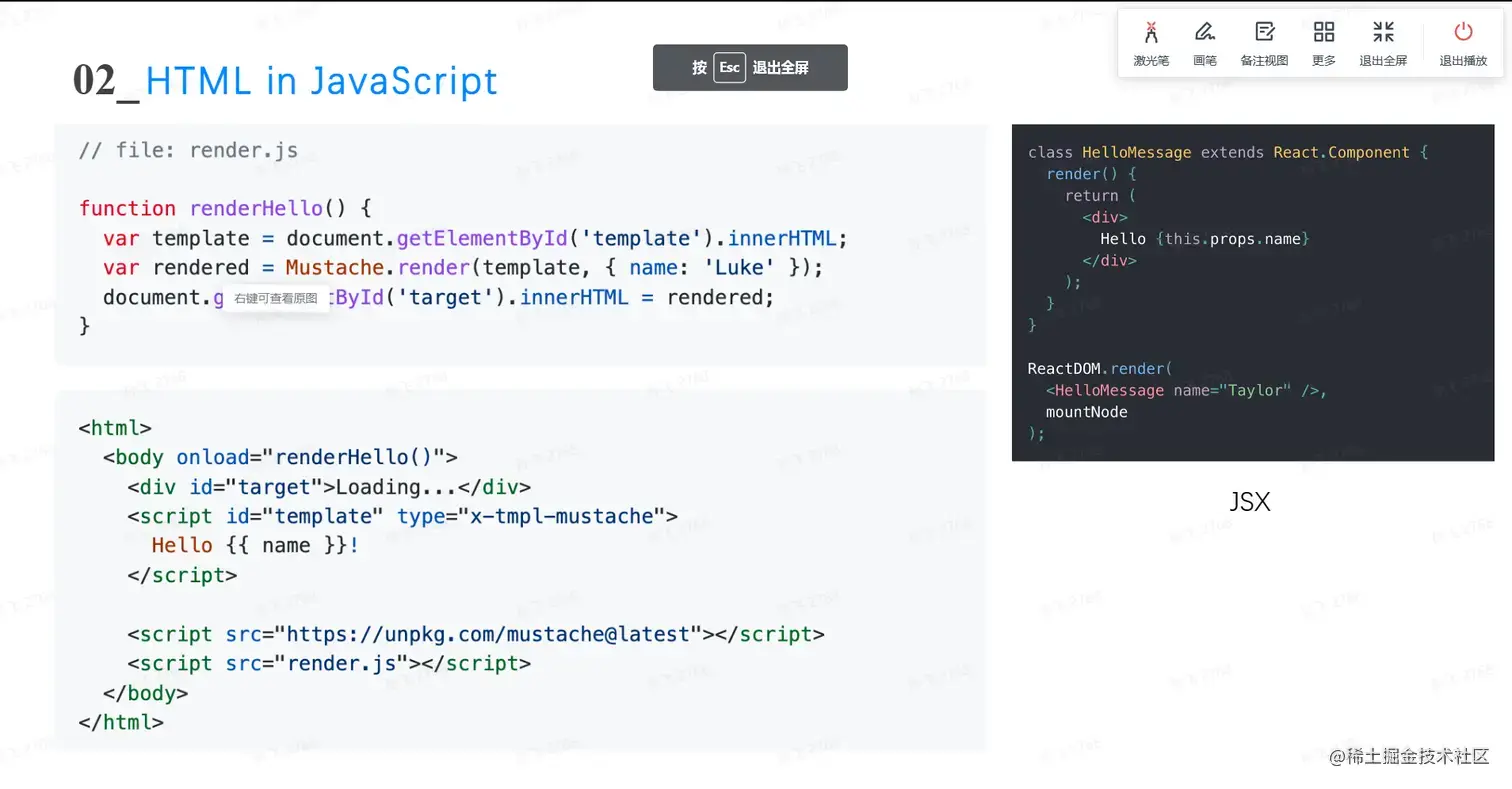Click the 'JSX' caption under the snippet
This screenshot has height=789, width=1512.
point(1250,502)
